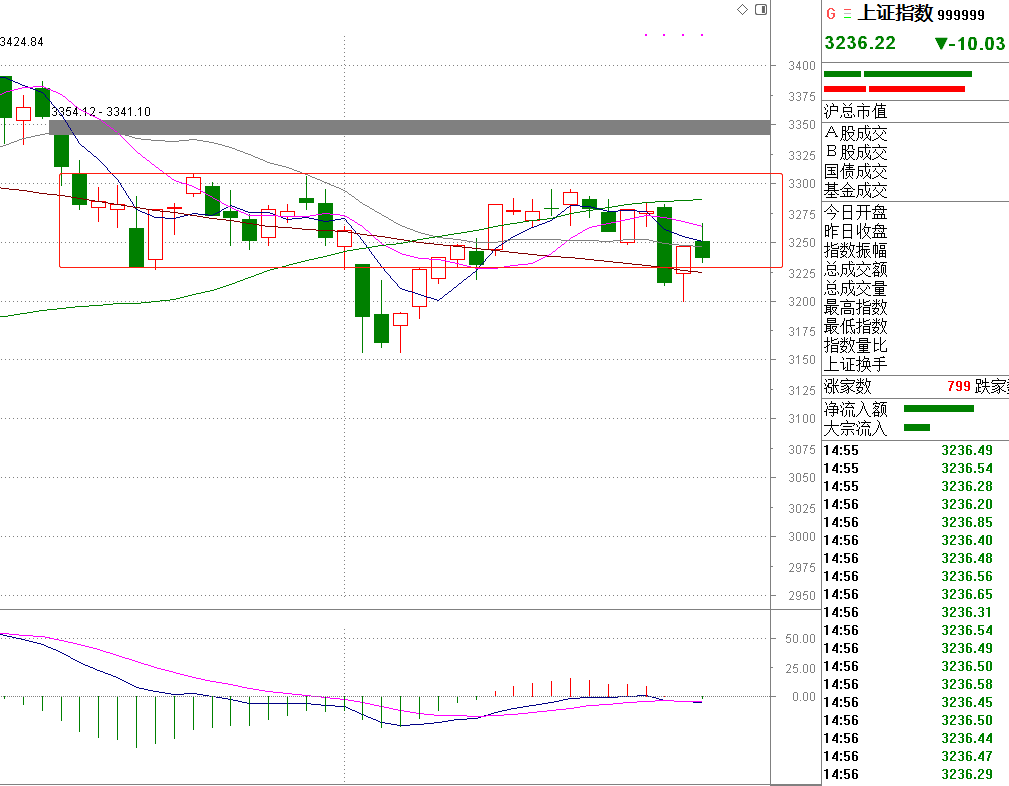Select the tick row with price 3236.65
Image resolution: width=1009 pixels, height=786 pixels.
coord(916,595)
